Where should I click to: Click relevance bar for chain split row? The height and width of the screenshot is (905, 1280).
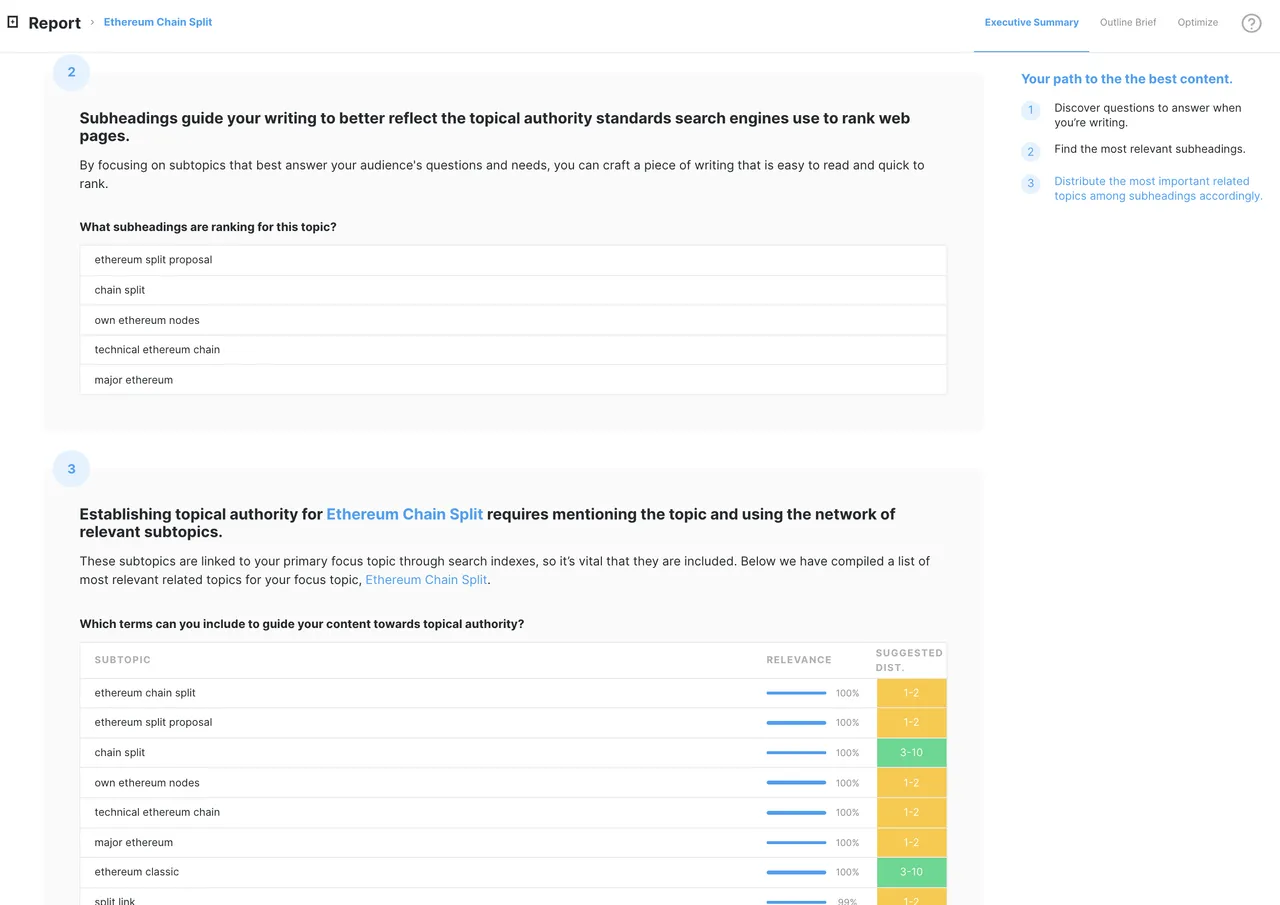(x=796, y=753)
